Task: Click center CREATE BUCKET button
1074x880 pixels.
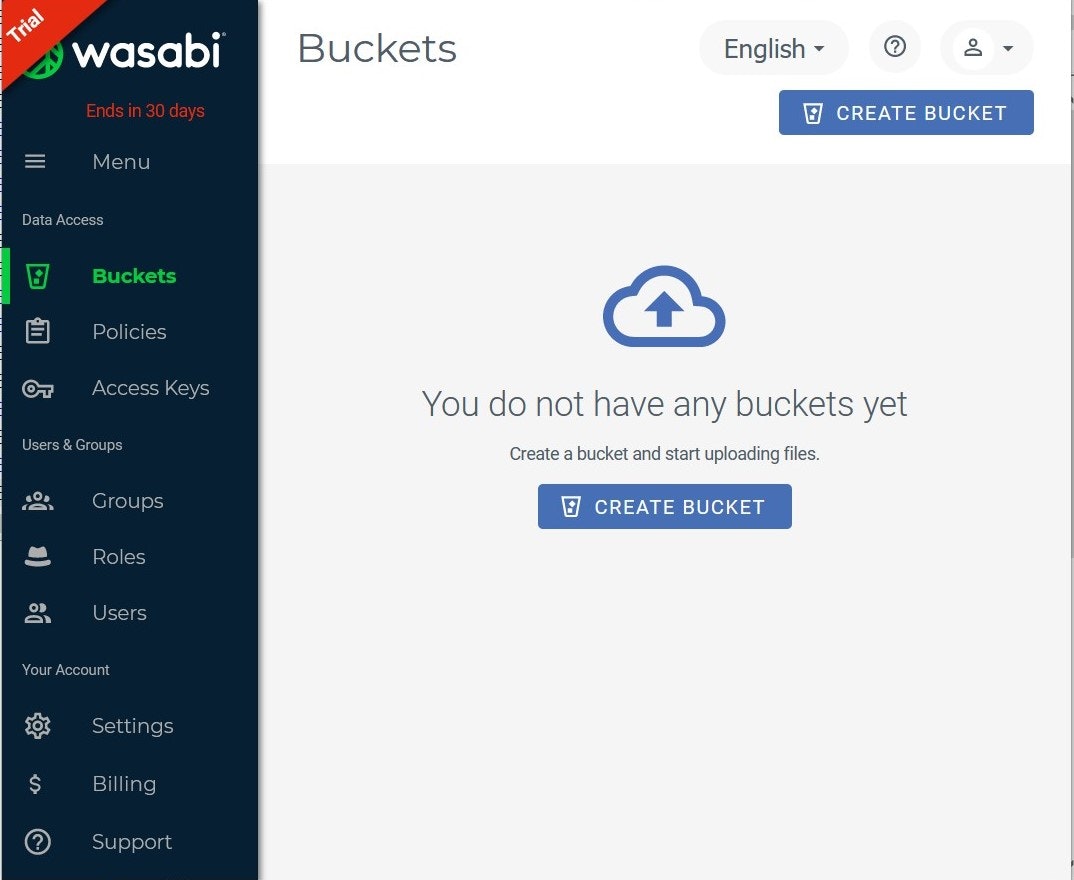Action: [x=664, y=507]
